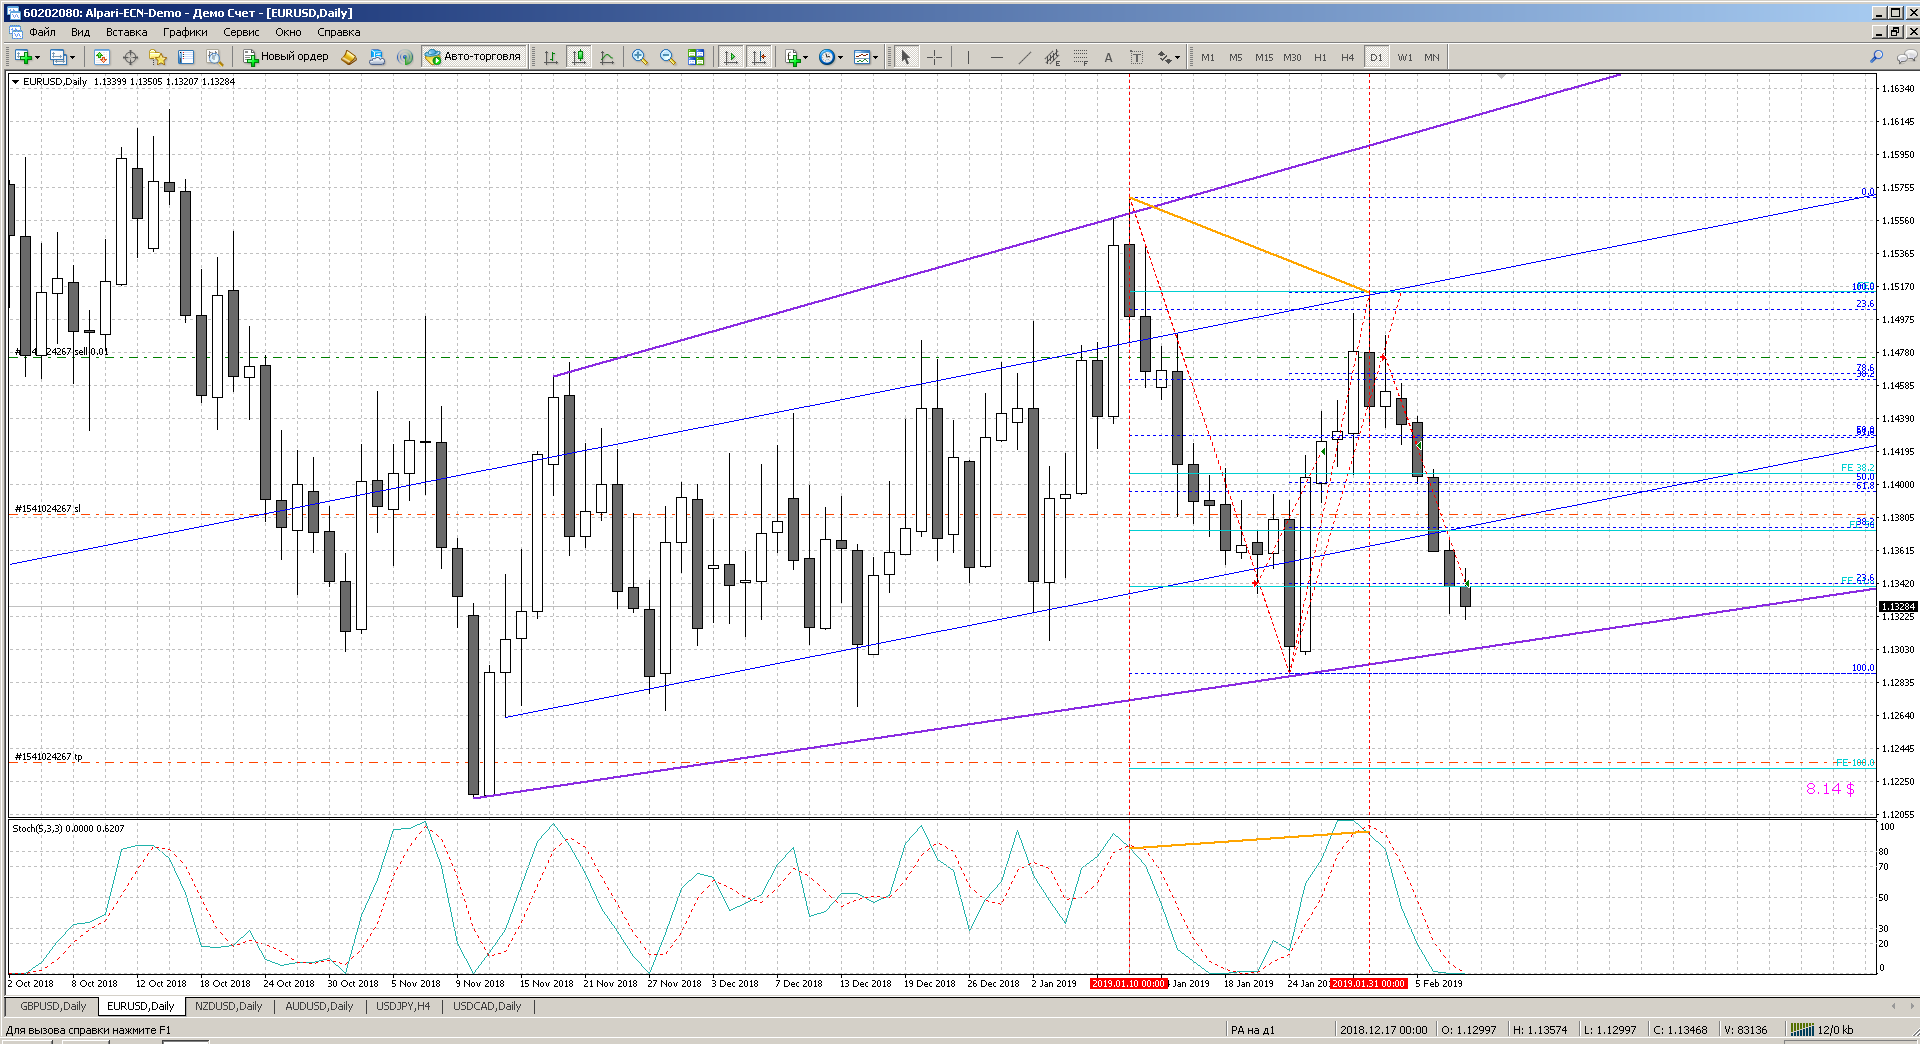
Task: Switch to the GBPUSD,Daily chart tab
Action: [53, 1006]
